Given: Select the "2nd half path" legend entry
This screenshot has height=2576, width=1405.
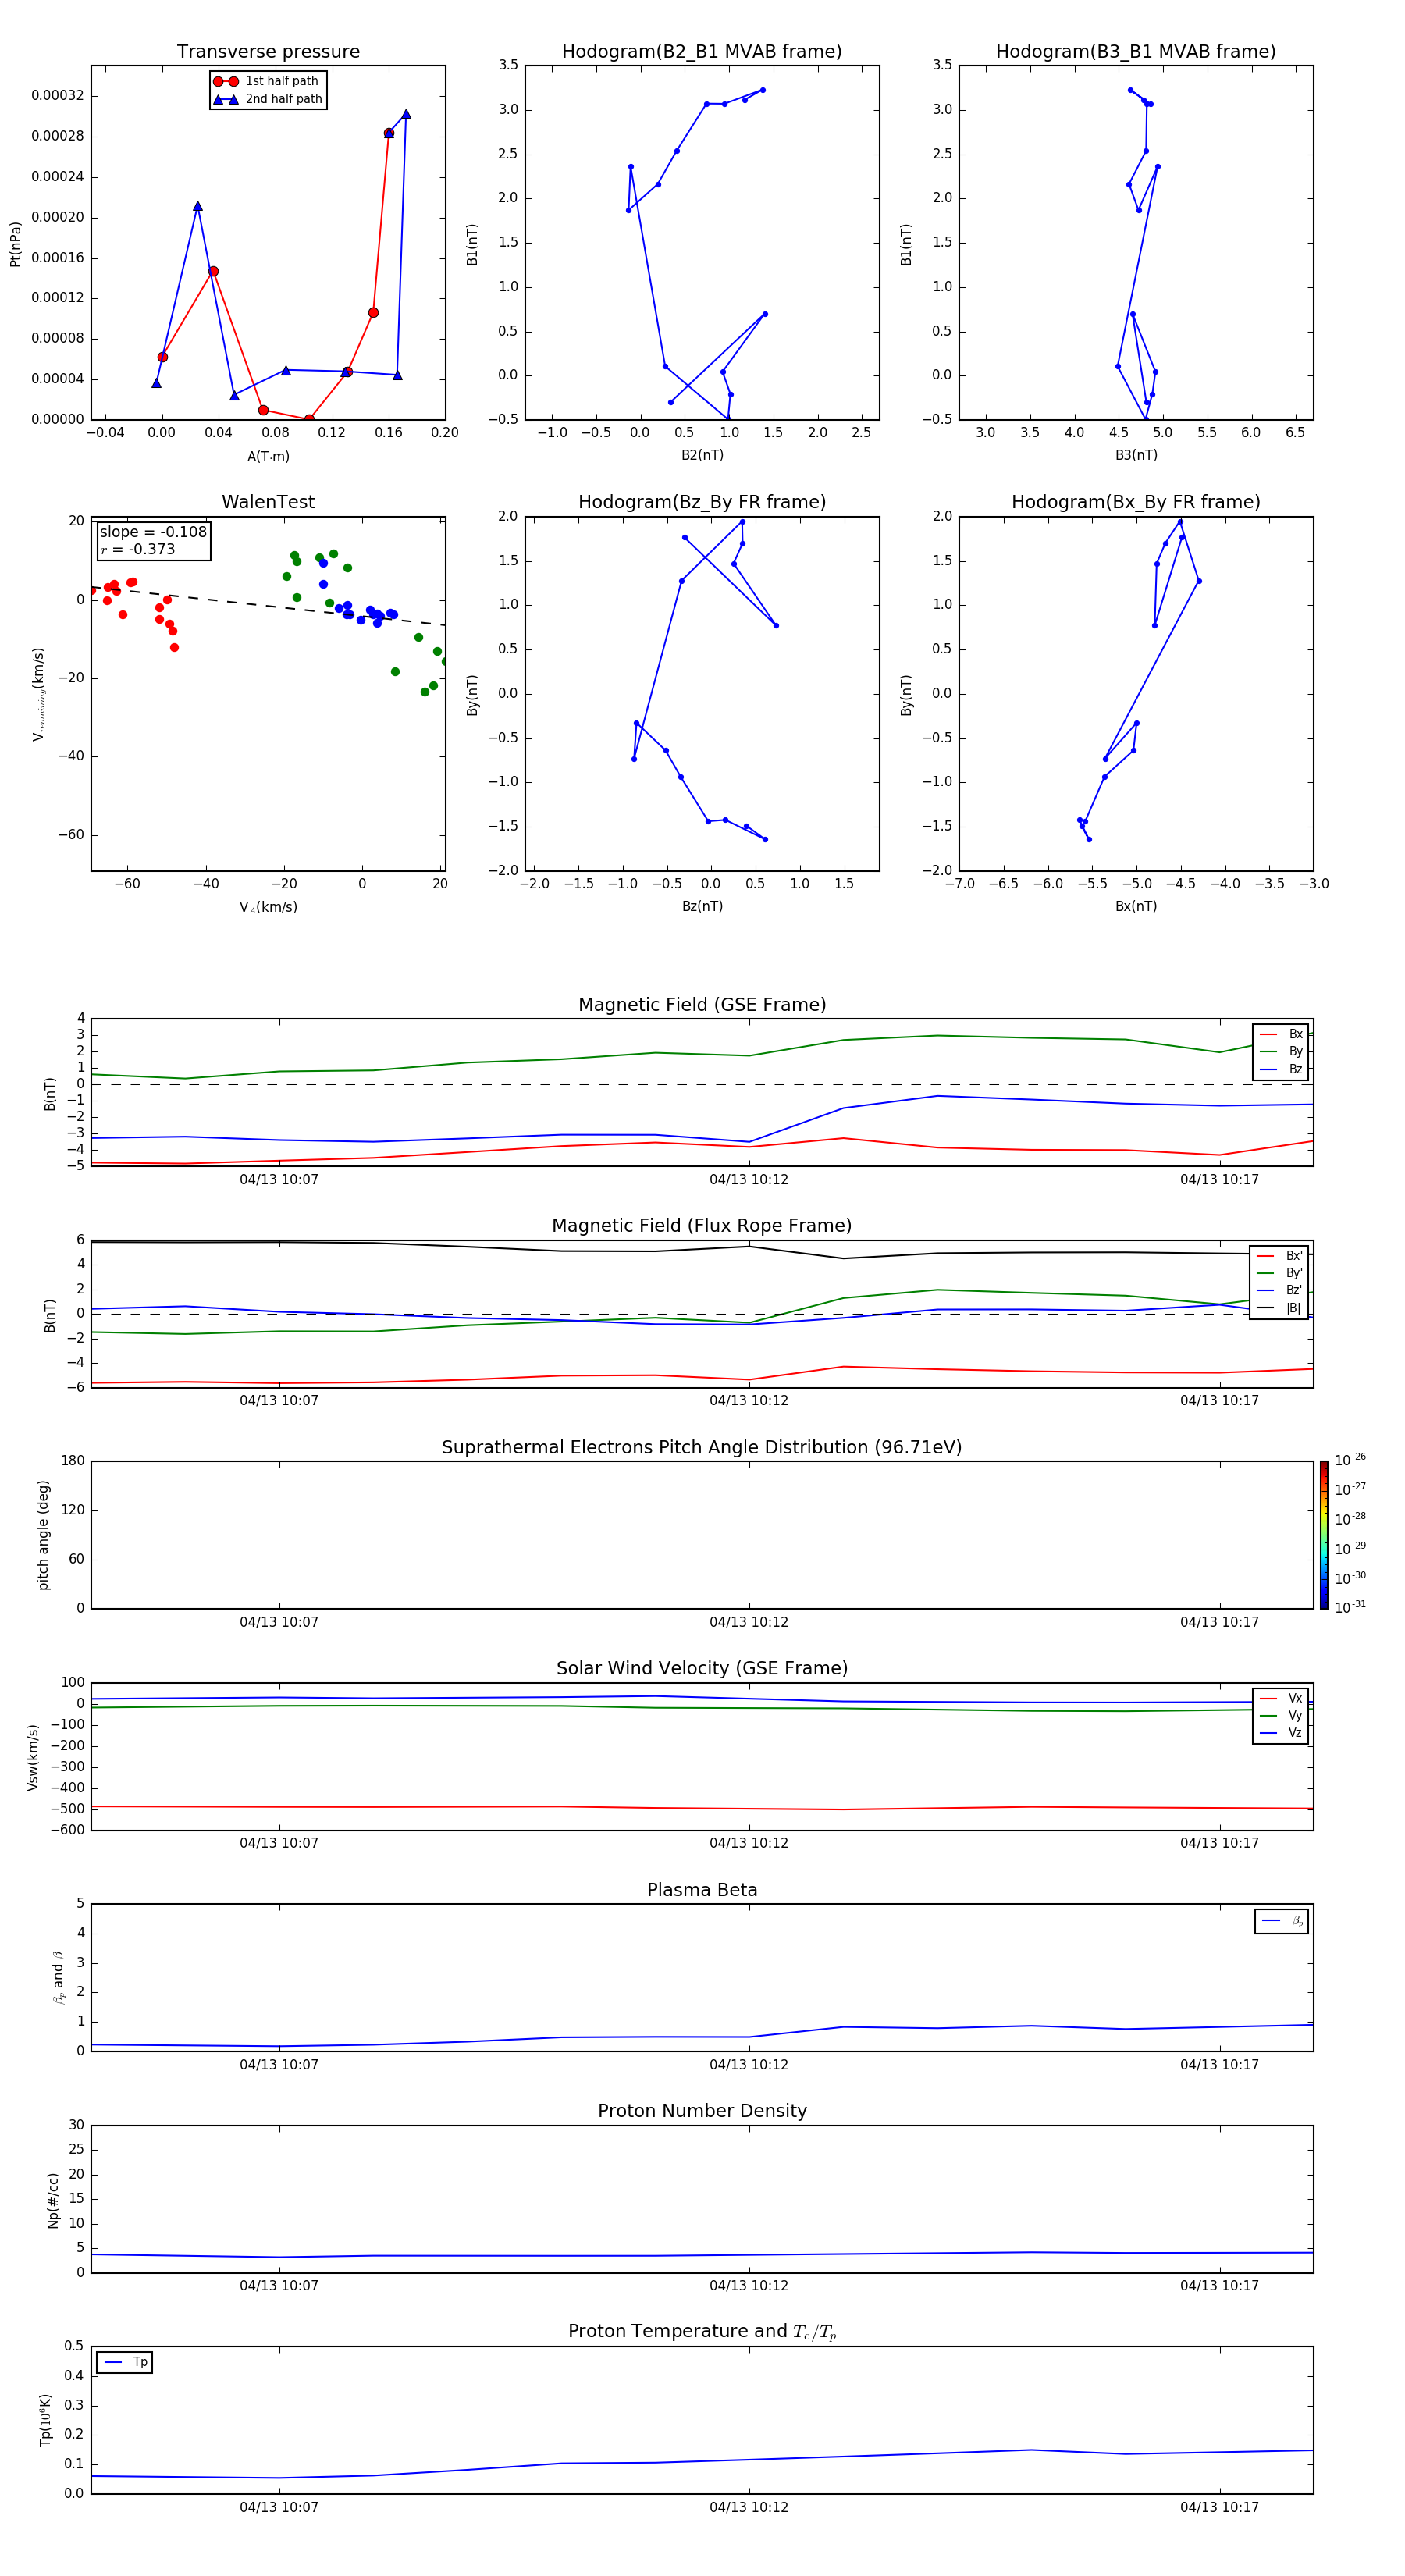Looking at the screenshot, I should (x=268, y=99).
